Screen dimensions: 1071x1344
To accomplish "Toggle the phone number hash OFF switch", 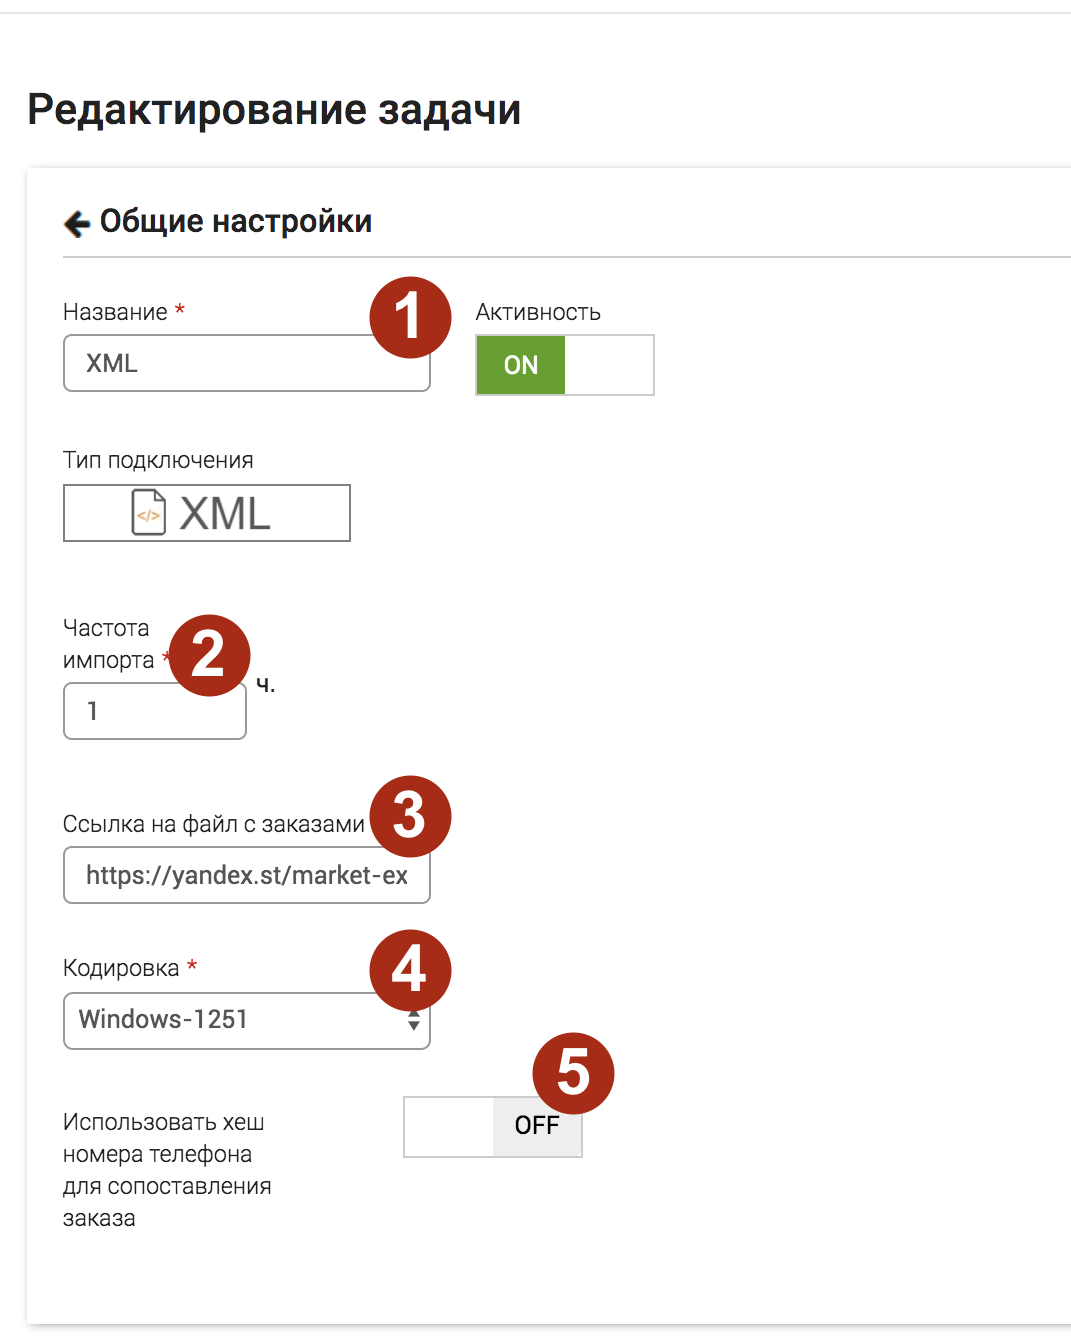I will [493, 1127].
